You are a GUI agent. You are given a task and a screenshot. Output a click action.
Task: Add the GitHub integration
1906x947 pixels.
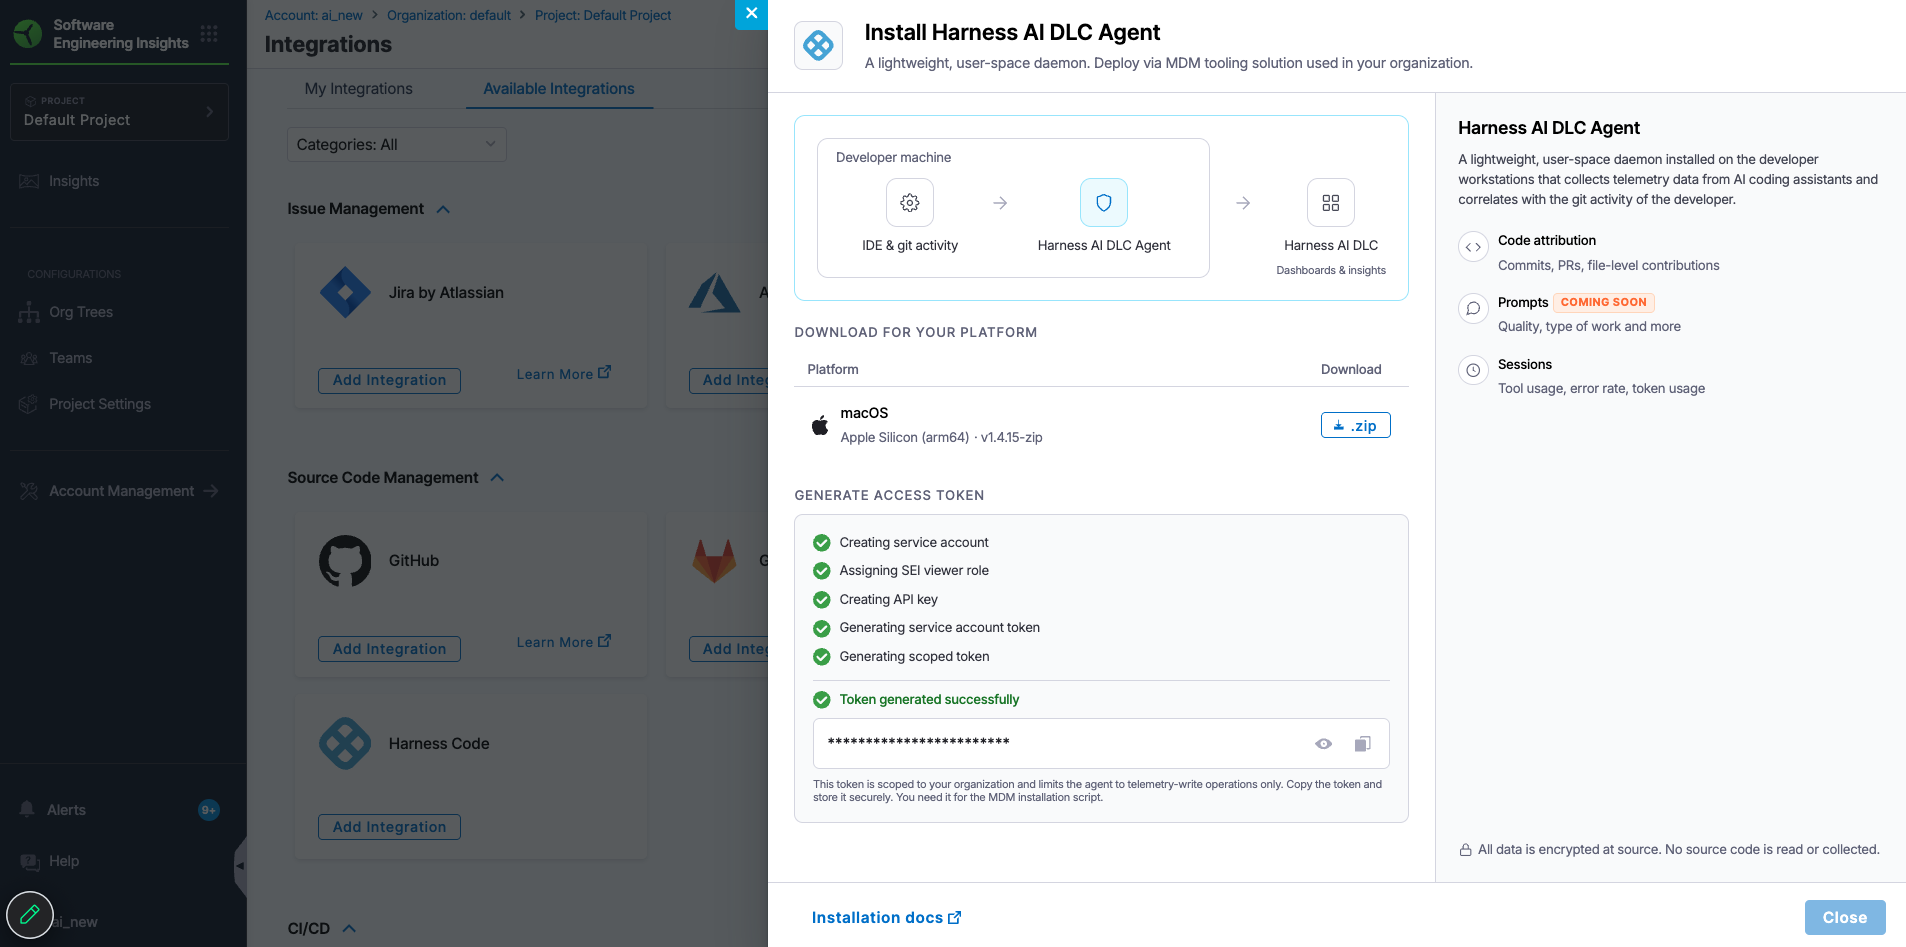pos(389,649)
